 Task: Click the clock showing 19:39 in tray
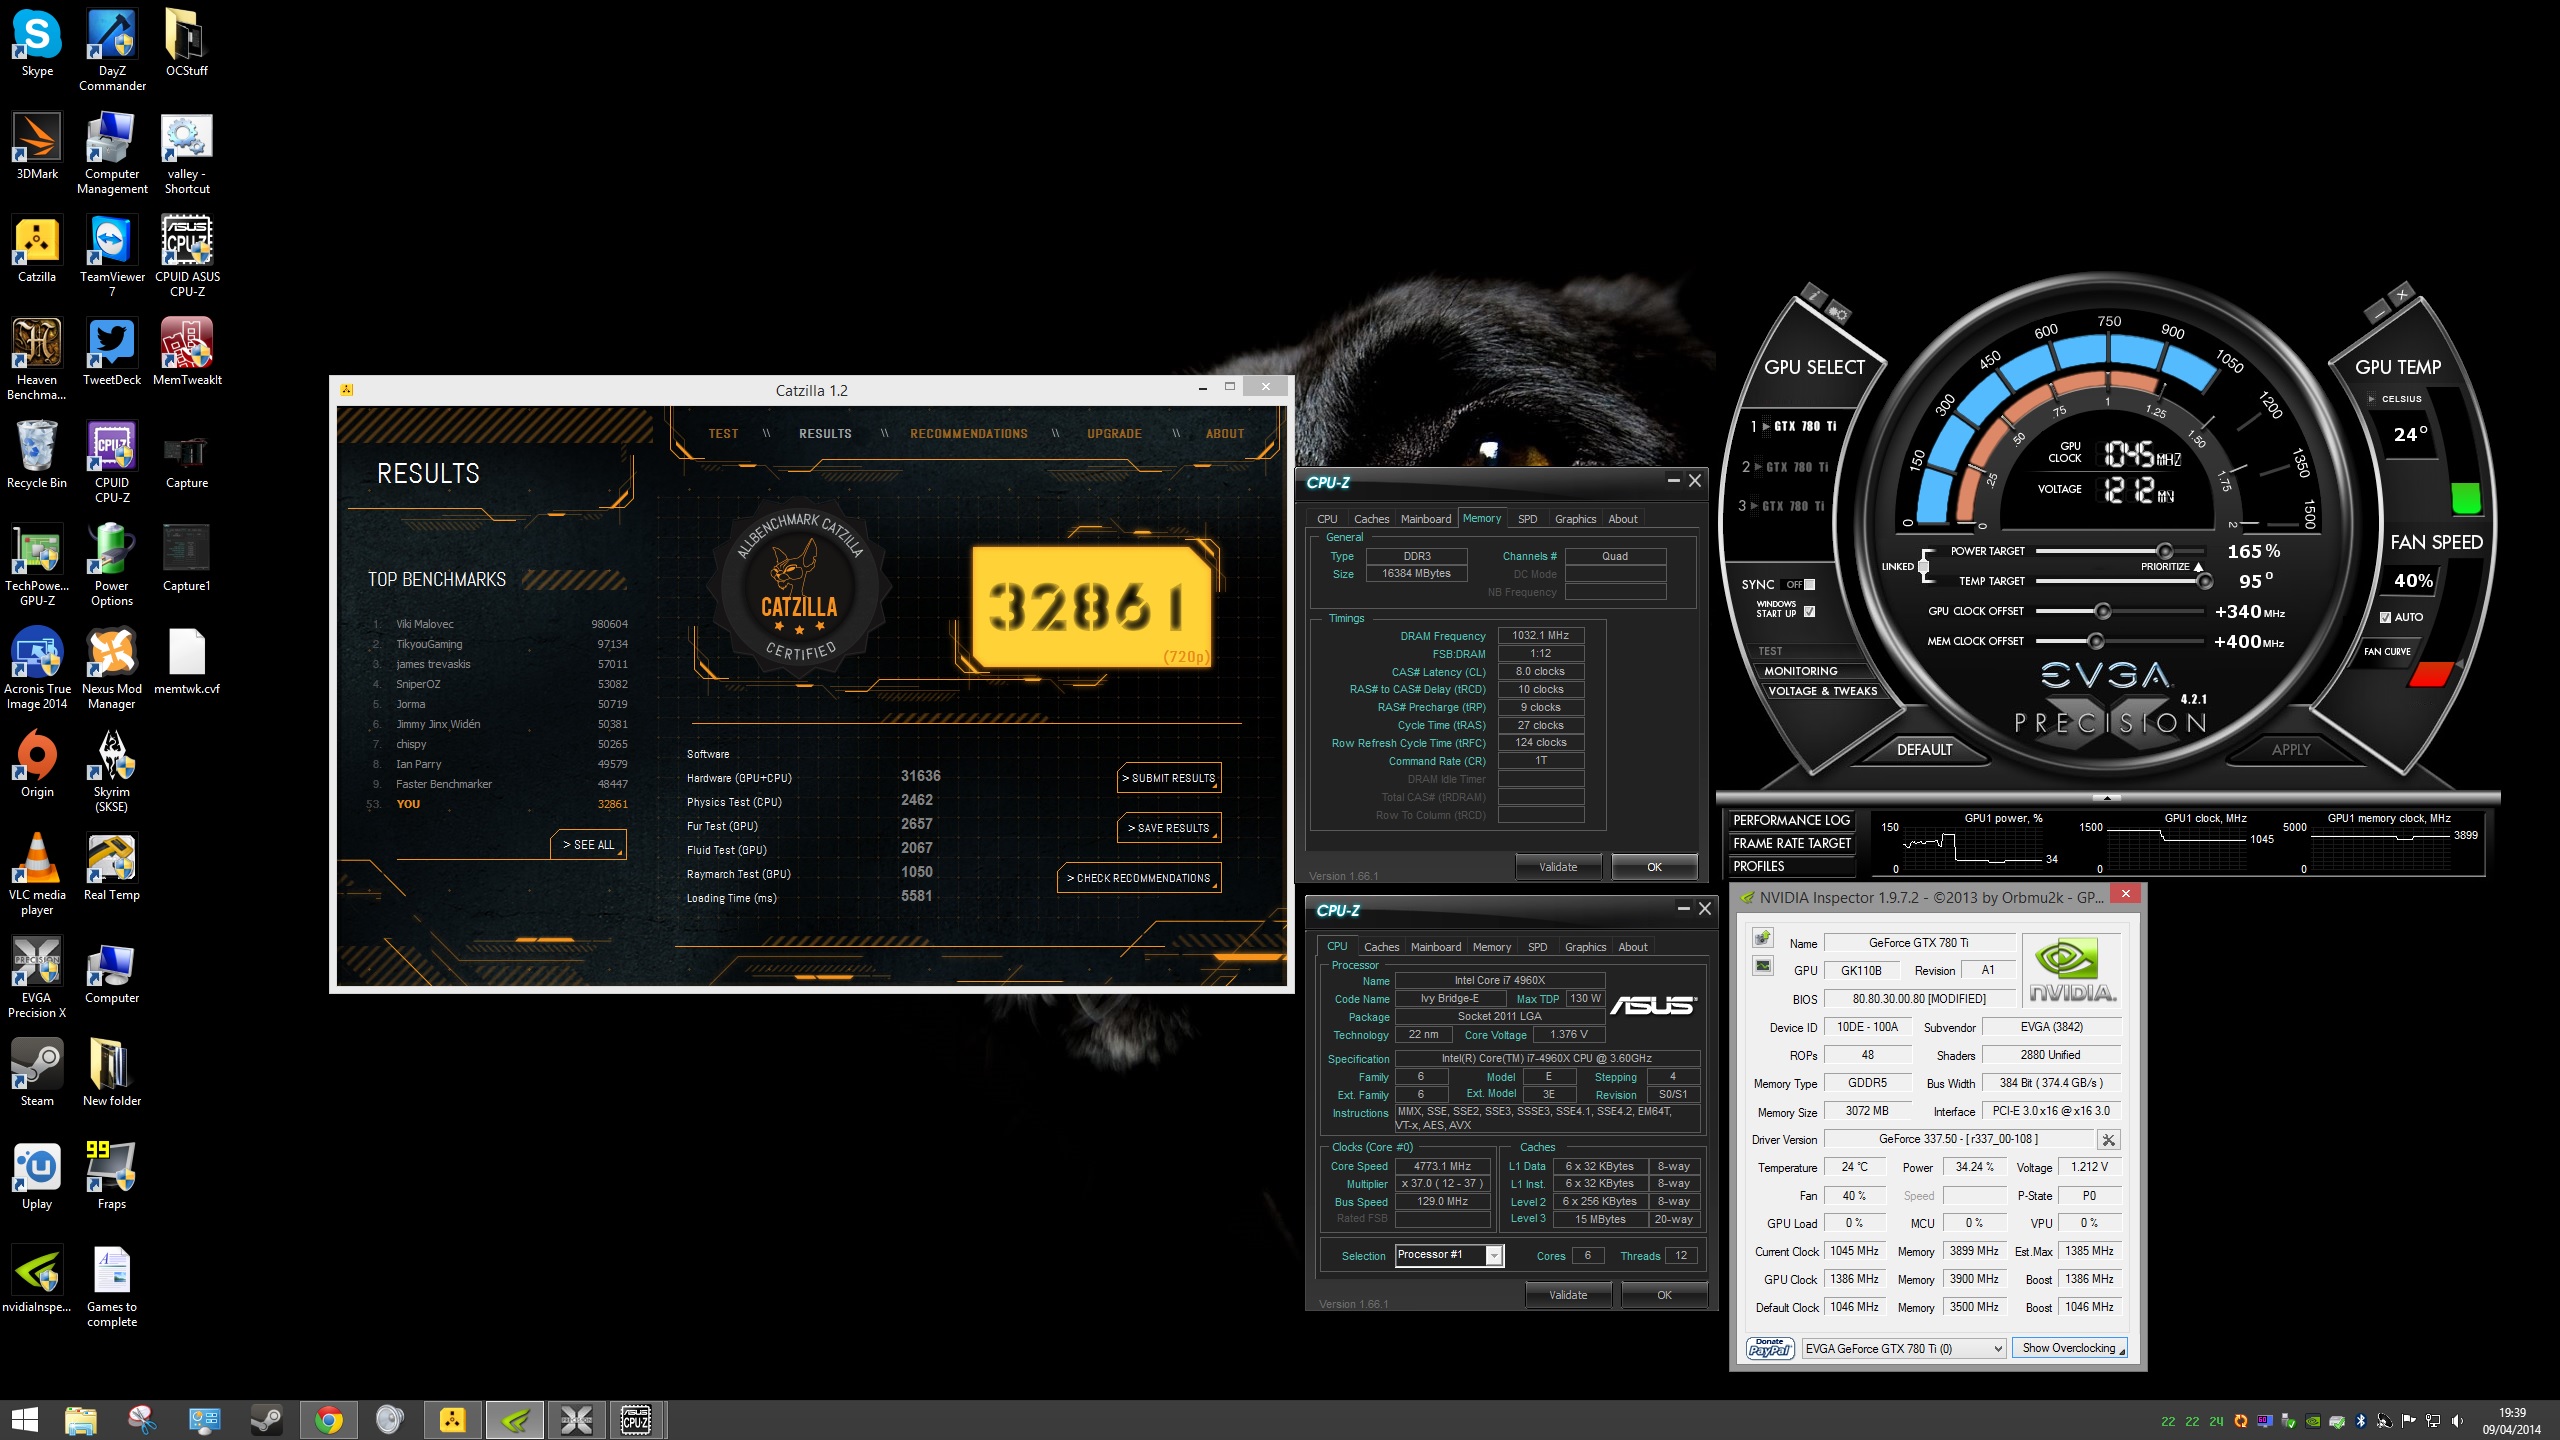pos(2511,1413)
